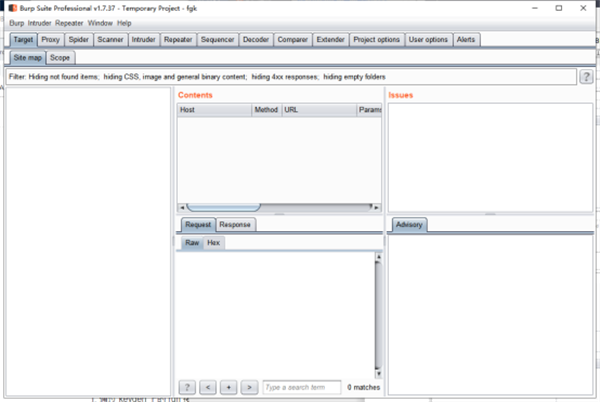This screenshot has height=402, width=600.
Task: Click the request vertical scrollbar up arrow
Action: (378, 257)
